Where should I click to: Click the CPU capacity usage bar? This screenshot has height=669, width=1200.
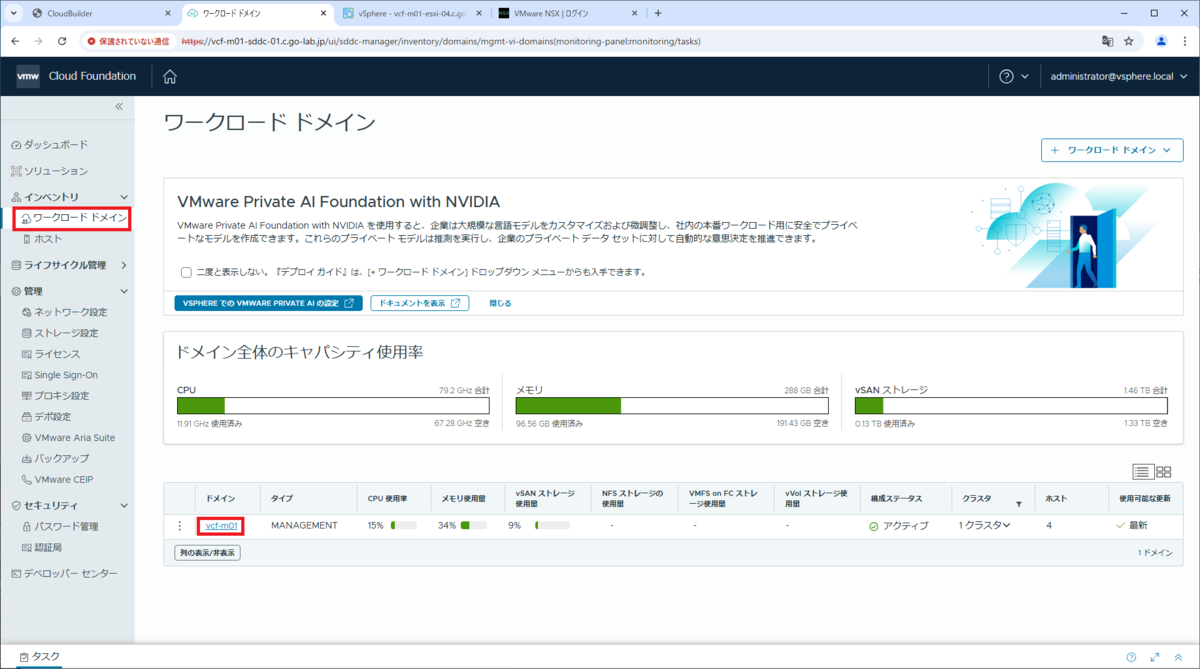pos(333,406)
